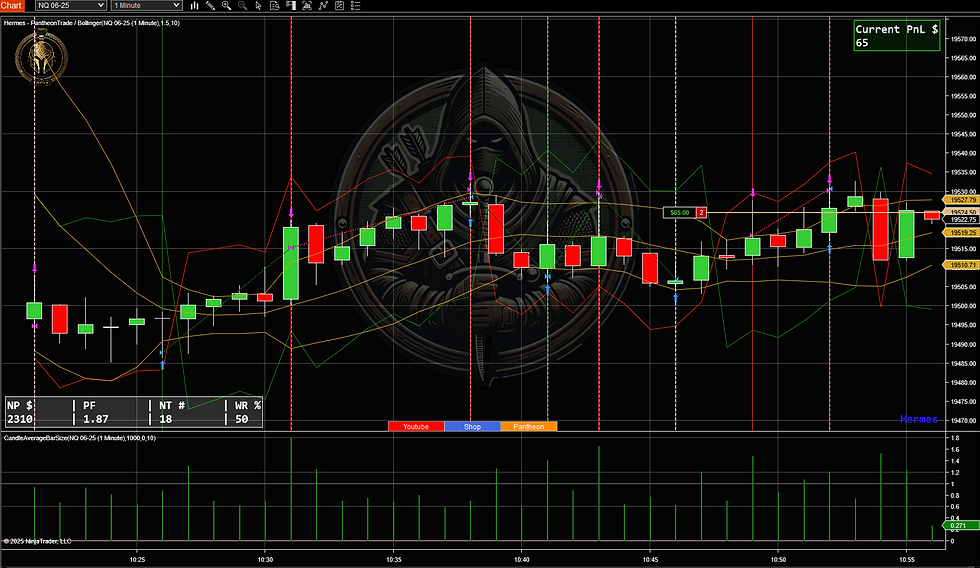Click the 10:30 time axis label

pyautogui.click(x=265, y=560)
